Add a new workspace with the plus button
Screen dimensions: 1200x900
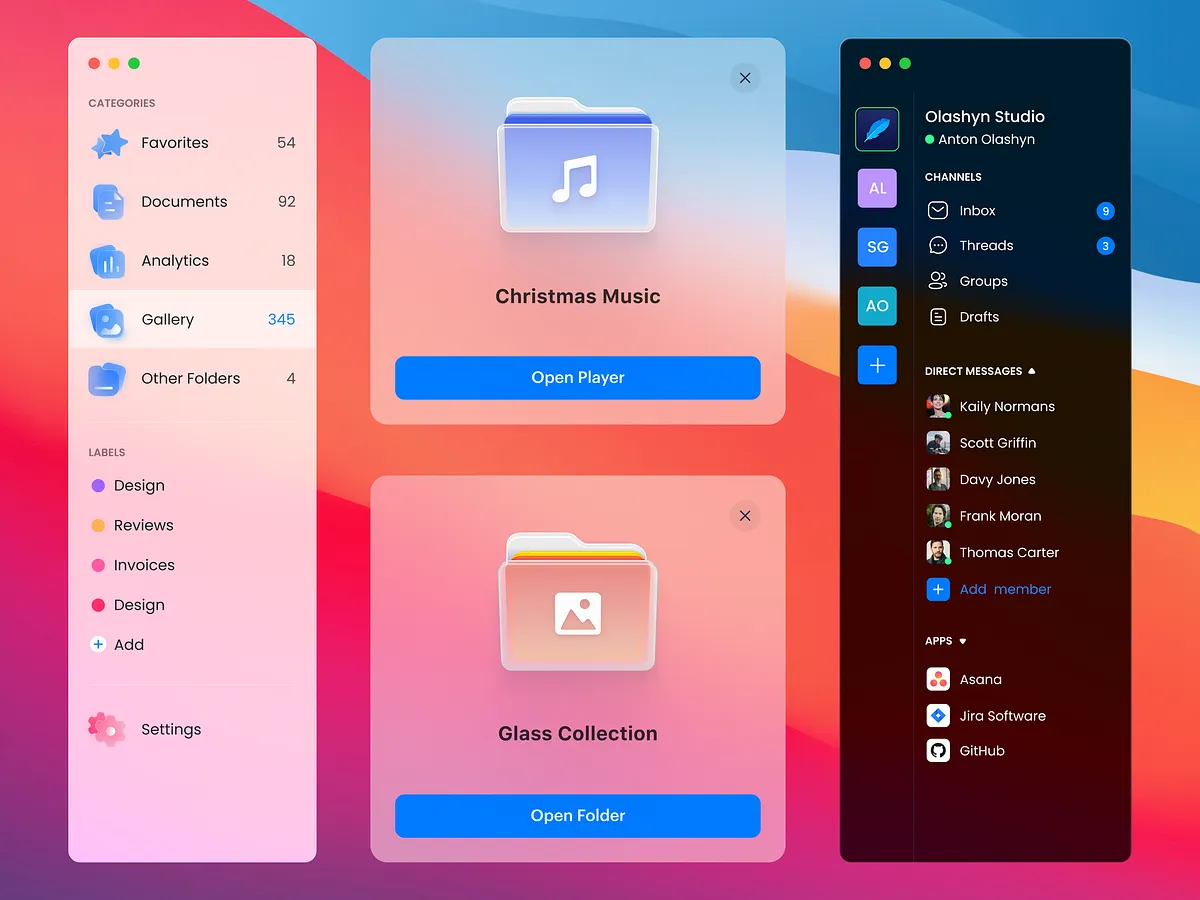pos(877,365)
